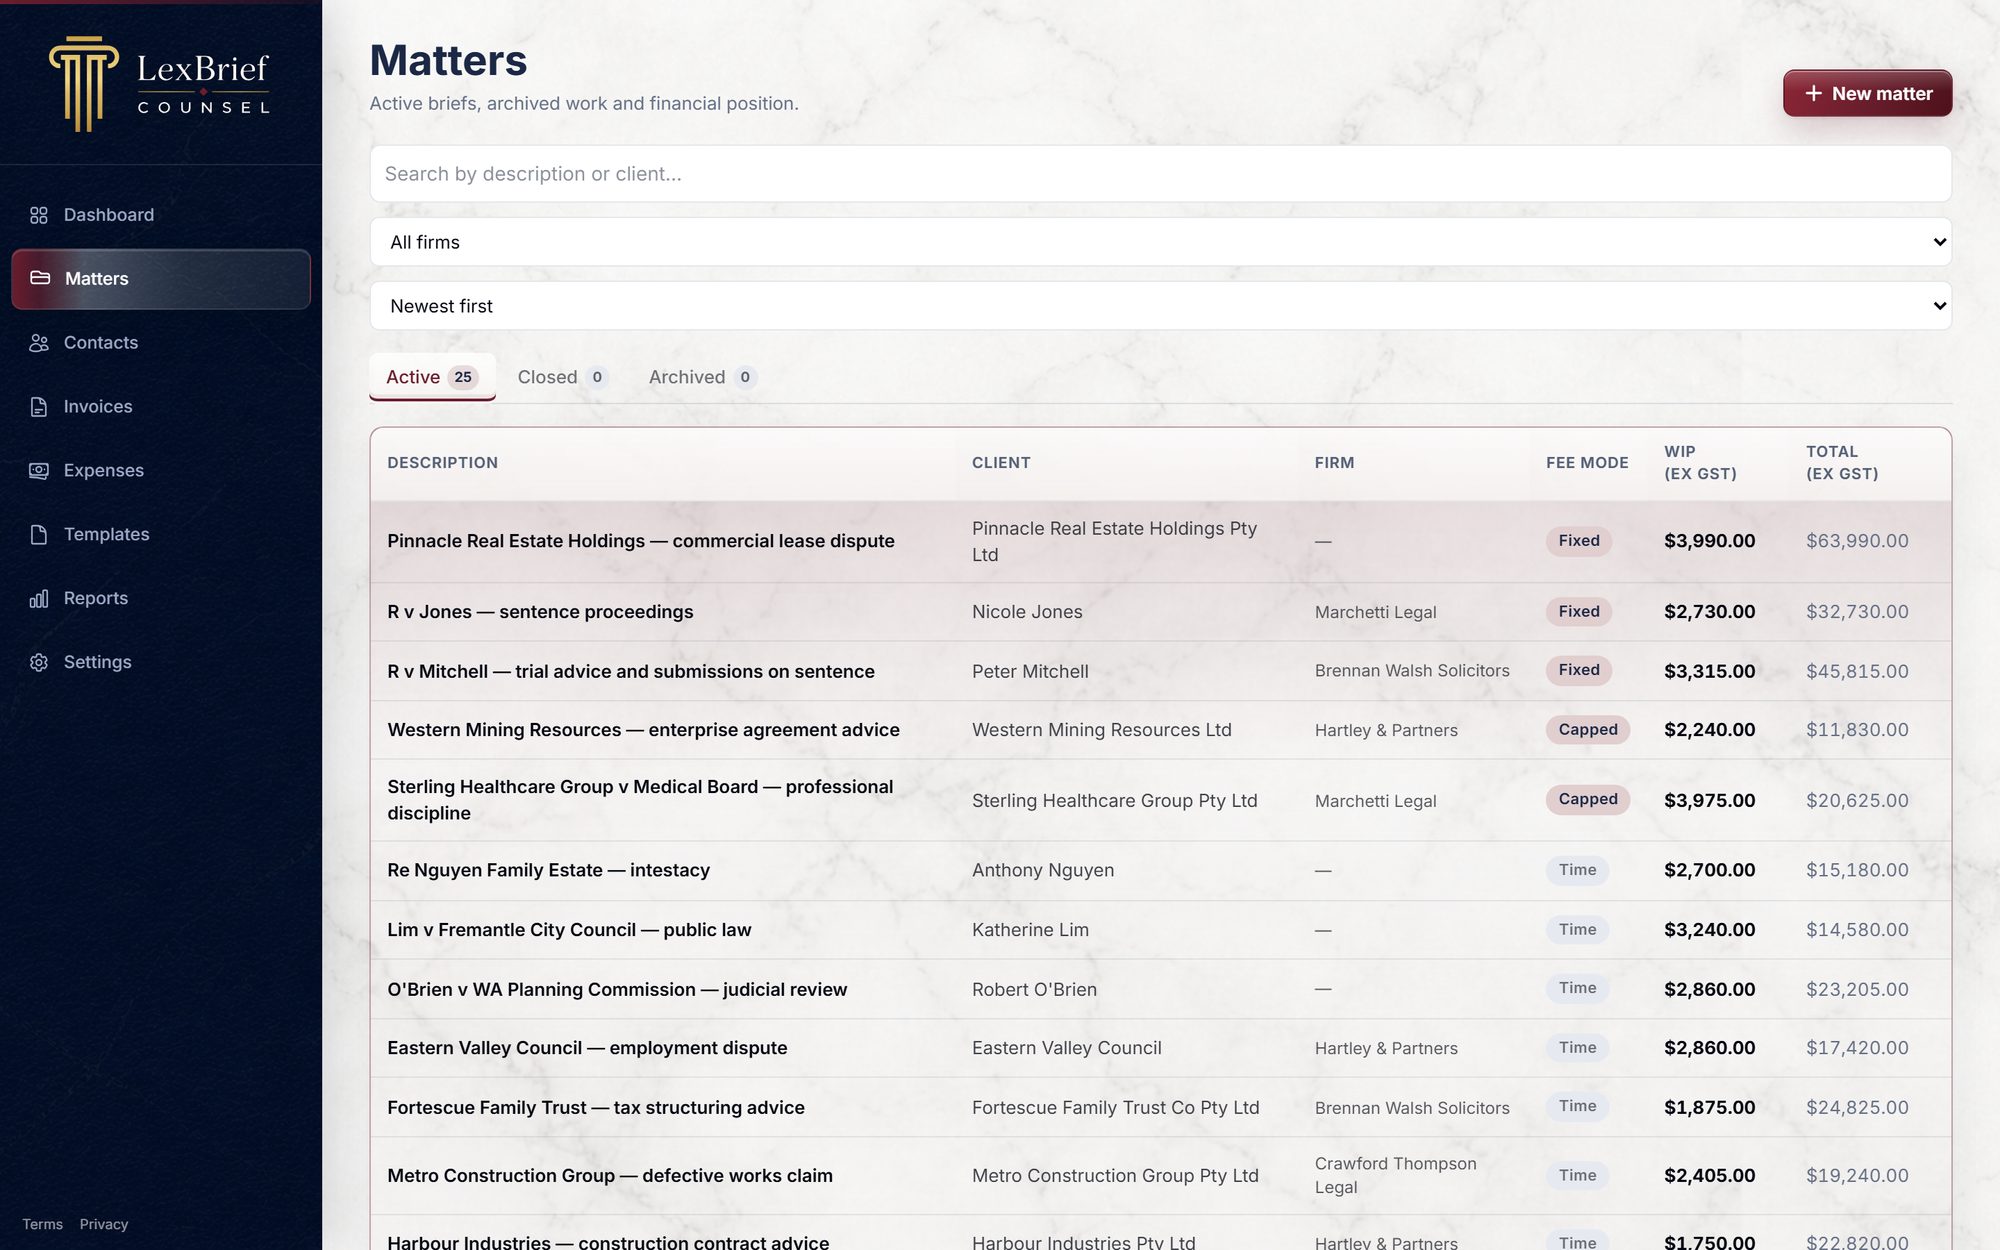This screenshot has width=2000, height=1250.
Task: Click the Dashboard grid icon
Action: [39, 215]
